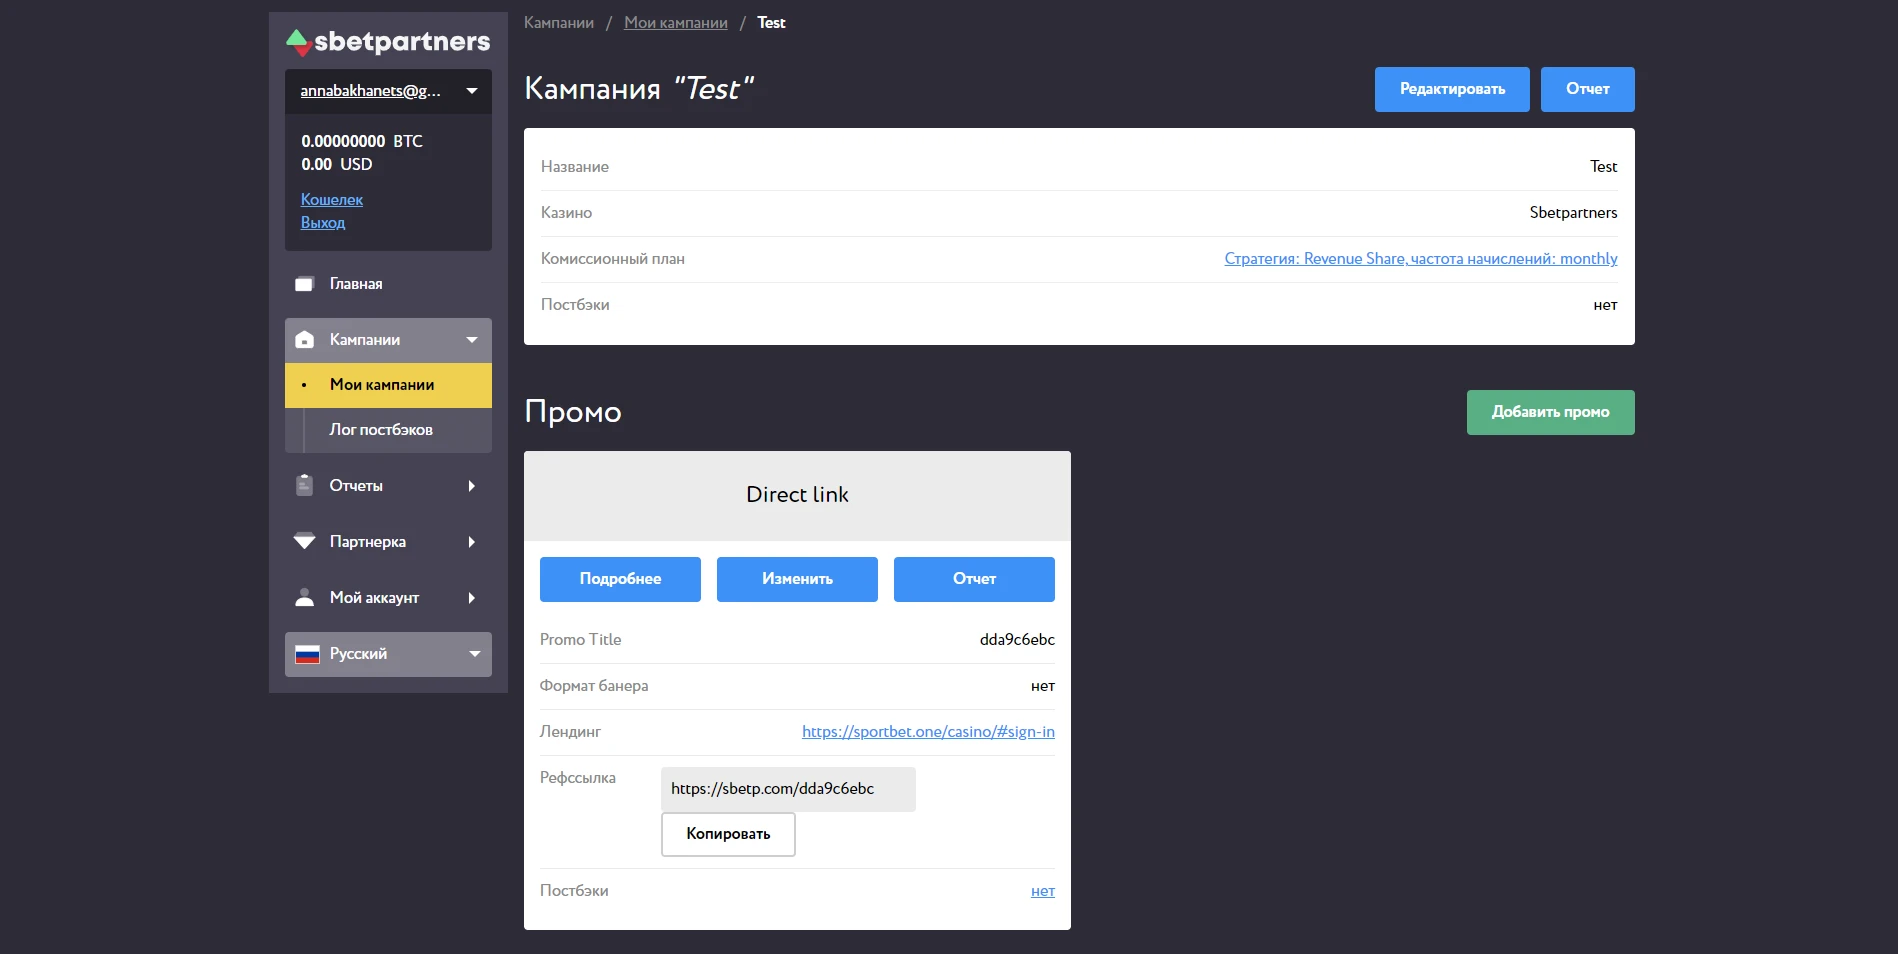Click the Мой аккаунт person icon
1898x954 pixels.
pos(305,598)
